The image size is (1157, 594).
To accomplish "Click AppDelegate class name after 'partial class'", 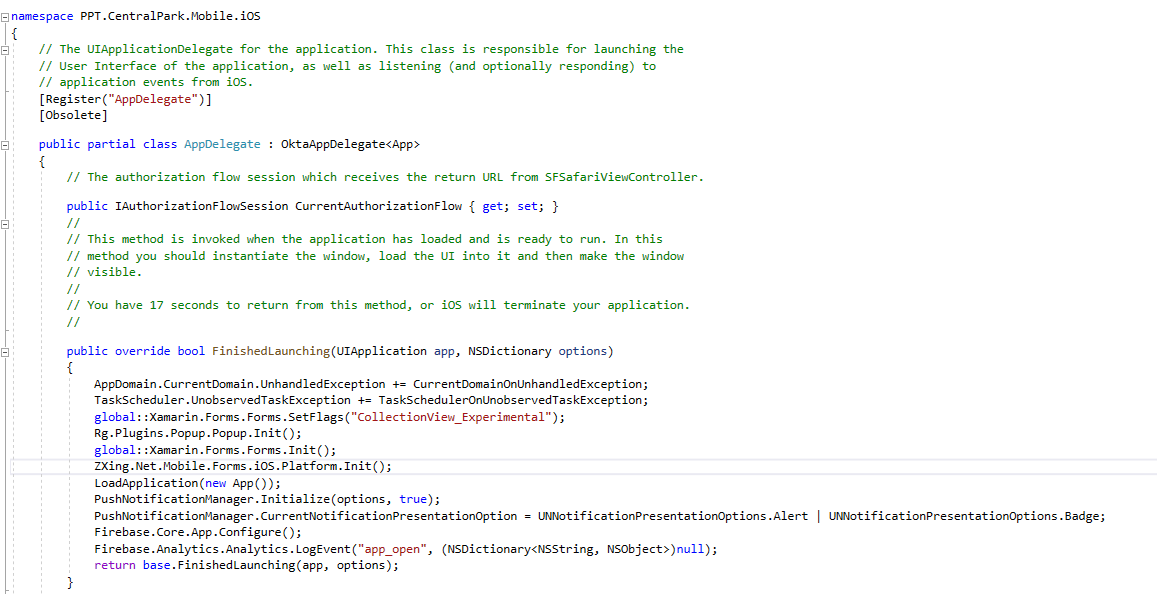I will point(222,144).
